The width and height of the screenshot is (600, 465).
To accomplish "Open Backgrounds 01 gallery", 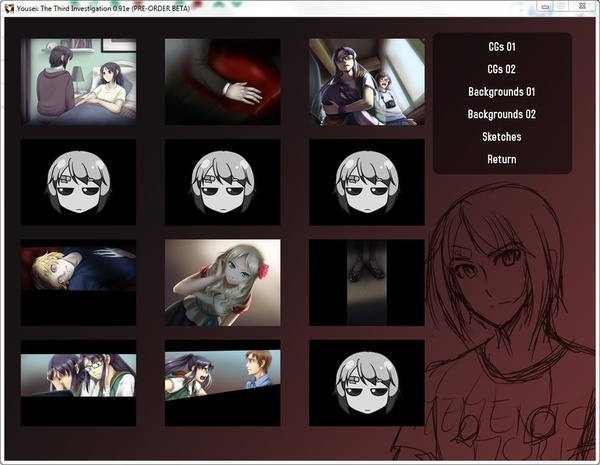I will pyautogui.click(x=502, y=92).
